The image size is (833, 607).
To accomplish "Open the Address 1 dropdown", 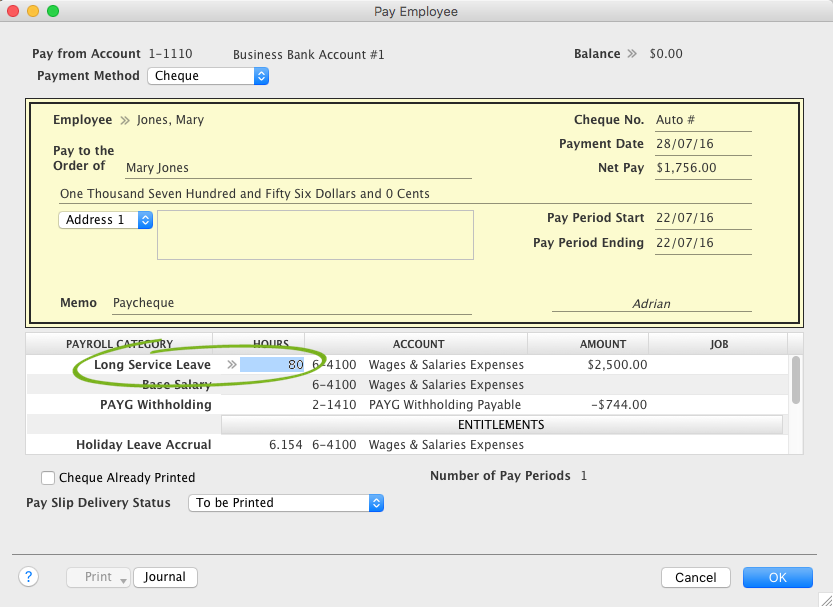I will click(105, 220).
